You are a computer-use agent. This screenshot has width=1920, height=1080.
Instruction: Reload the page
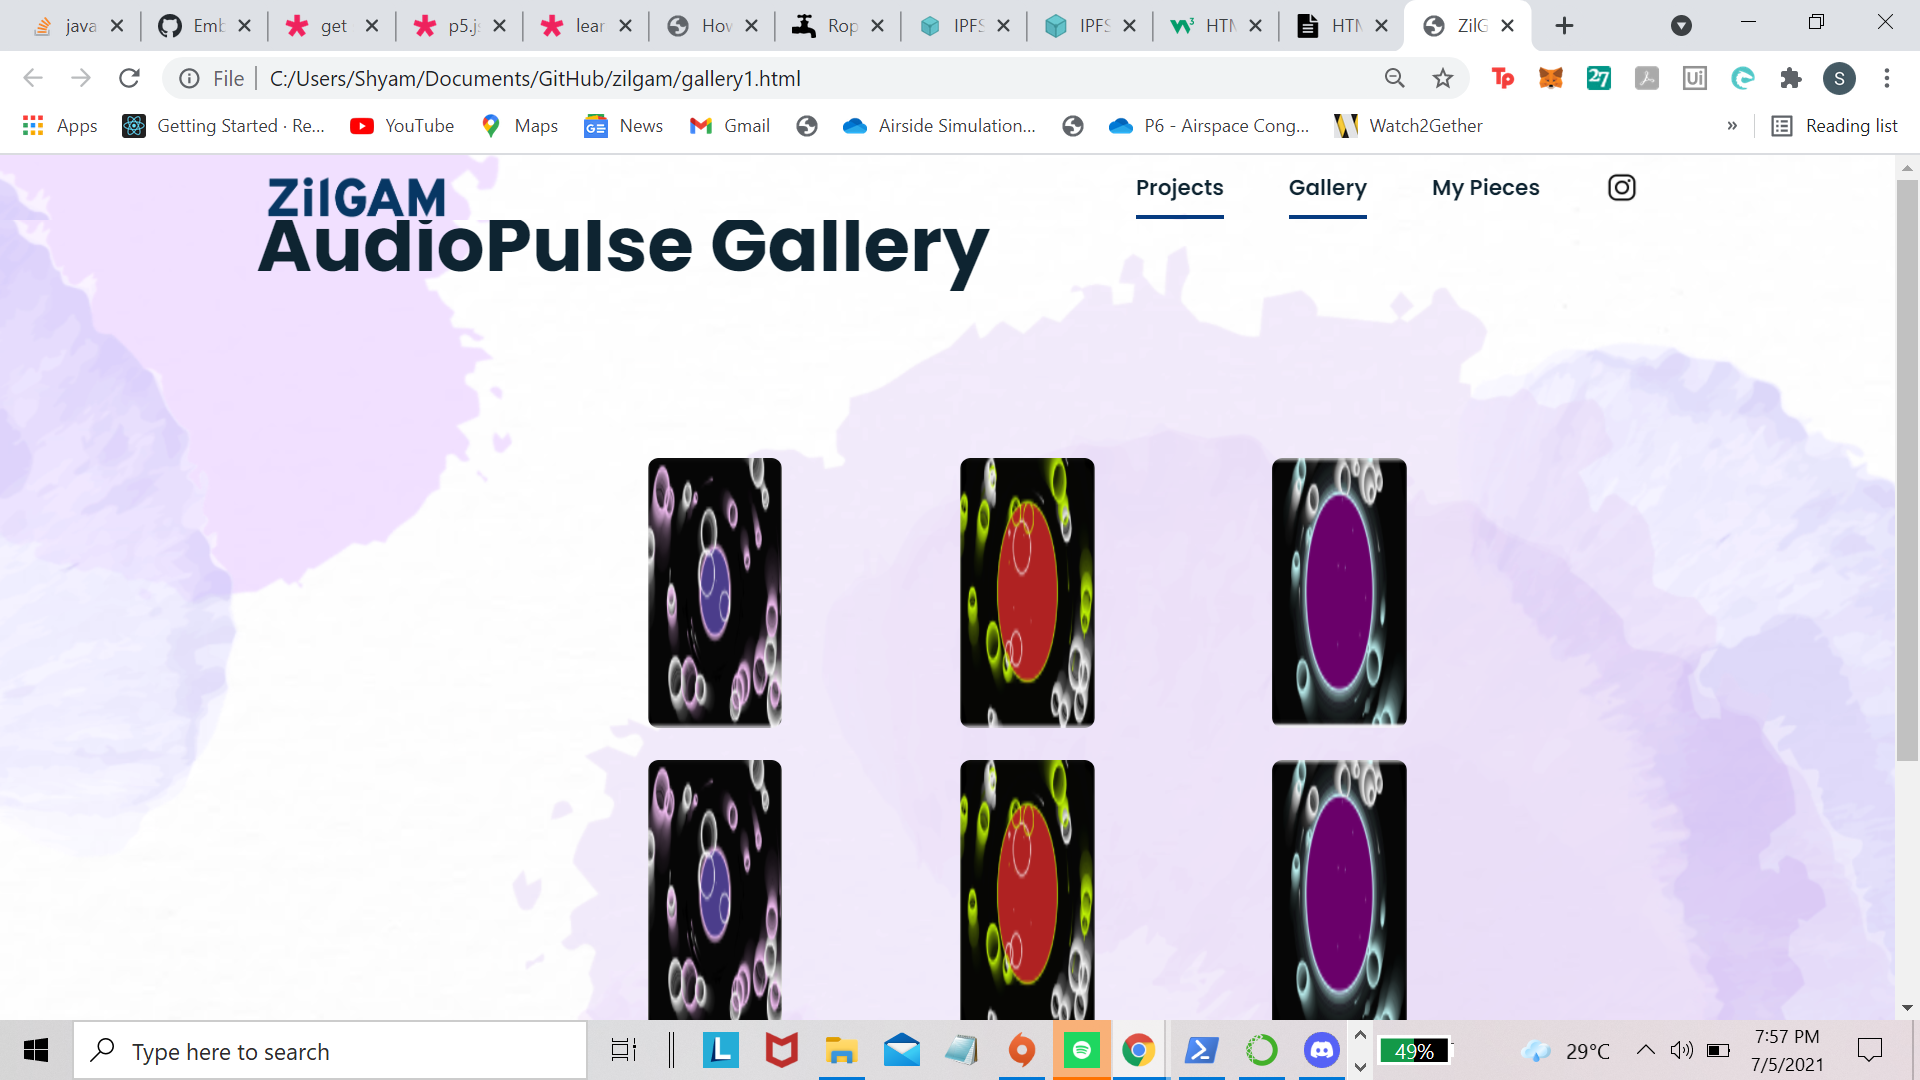tap(129, 78)
